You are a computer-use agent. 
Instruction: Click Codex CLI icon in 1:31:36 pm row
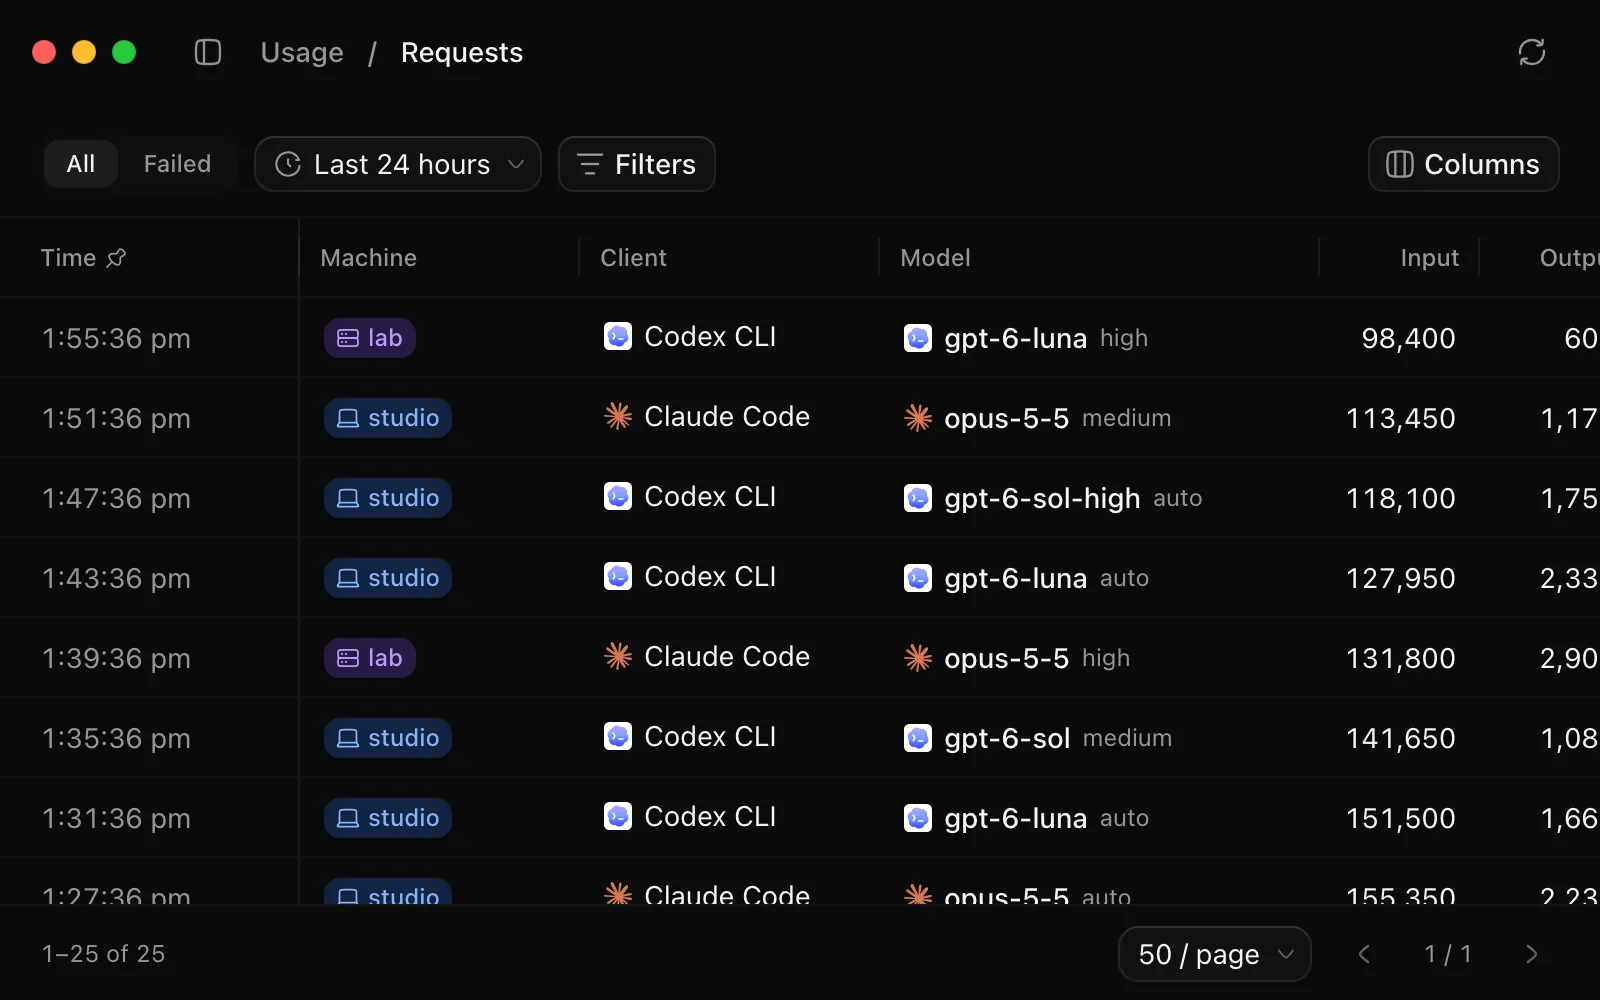618,817
